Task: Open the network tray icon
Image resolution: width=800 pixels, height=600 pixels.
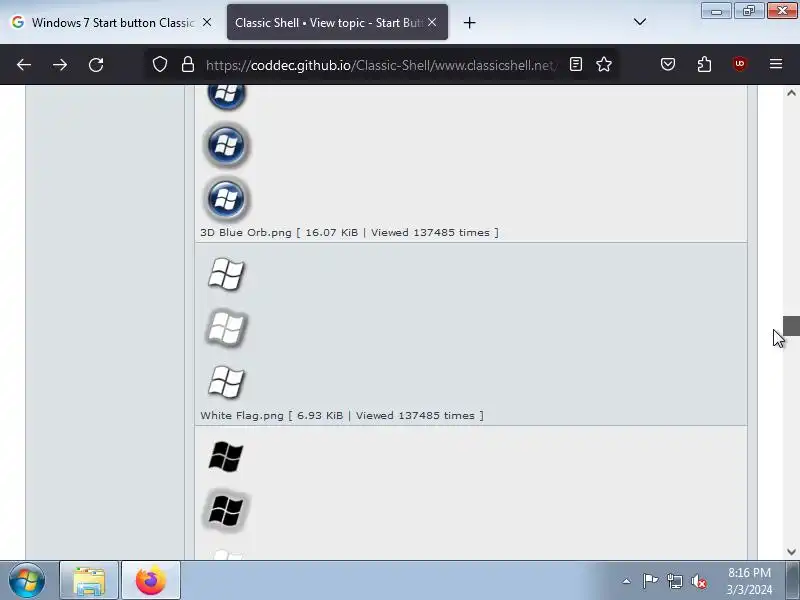Action: click(x=675, y=581)
